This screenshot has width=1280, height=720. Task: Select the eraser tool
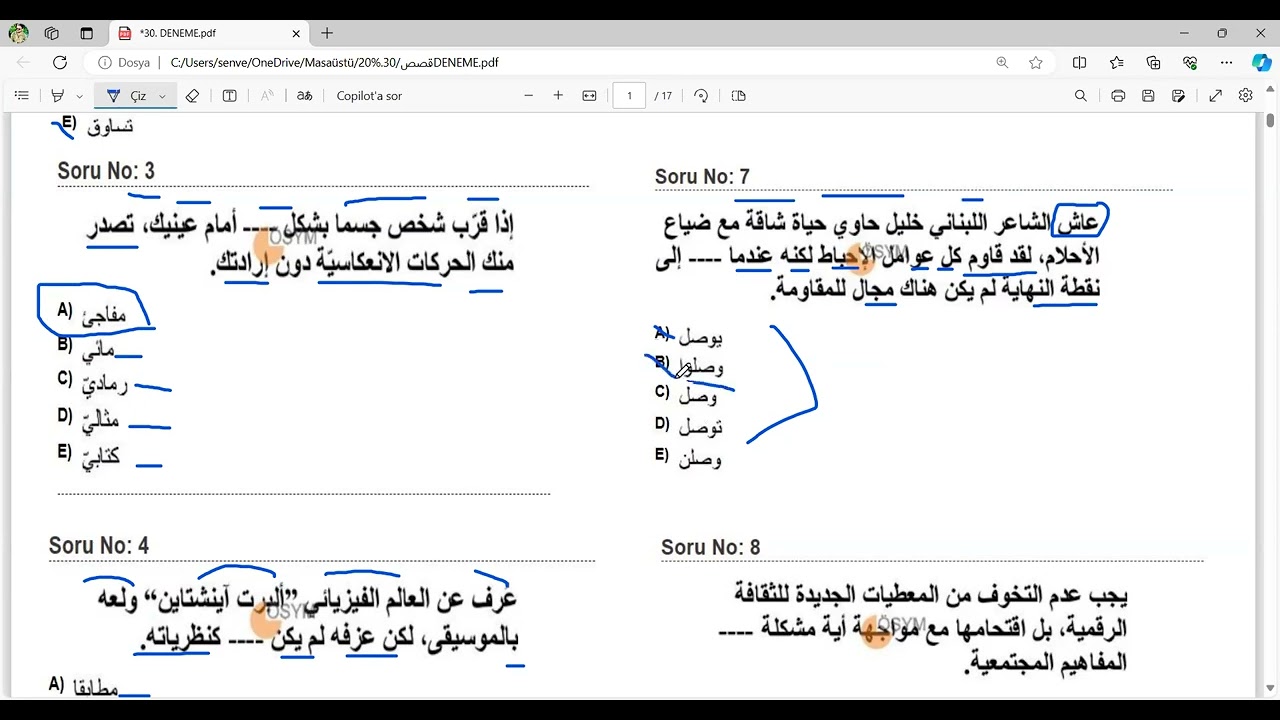pos(193,96)
